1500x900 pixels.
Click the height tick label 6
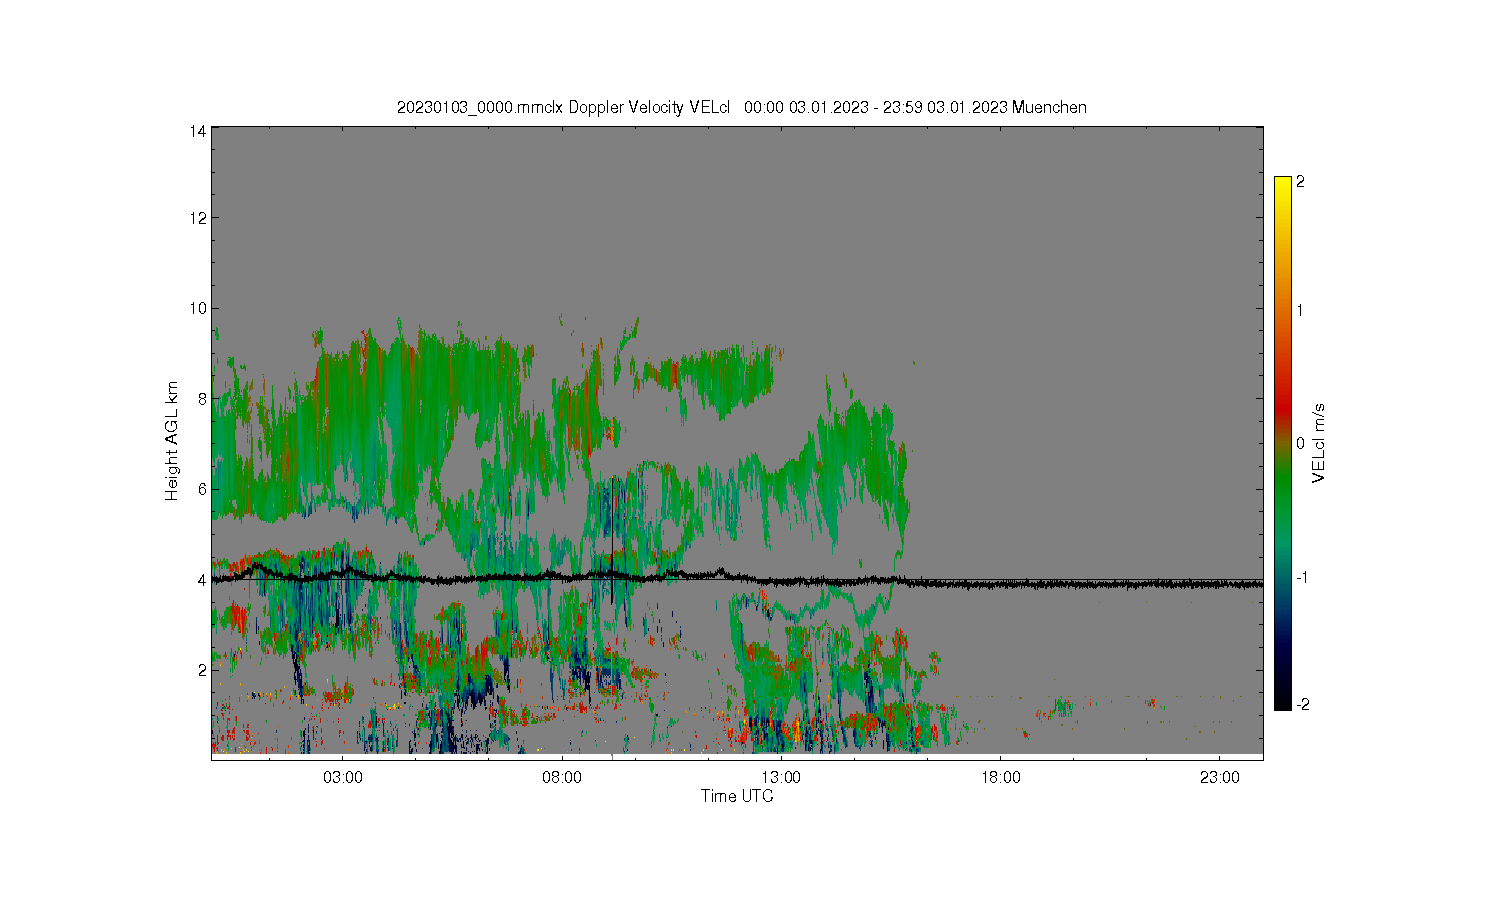point(203,489)
